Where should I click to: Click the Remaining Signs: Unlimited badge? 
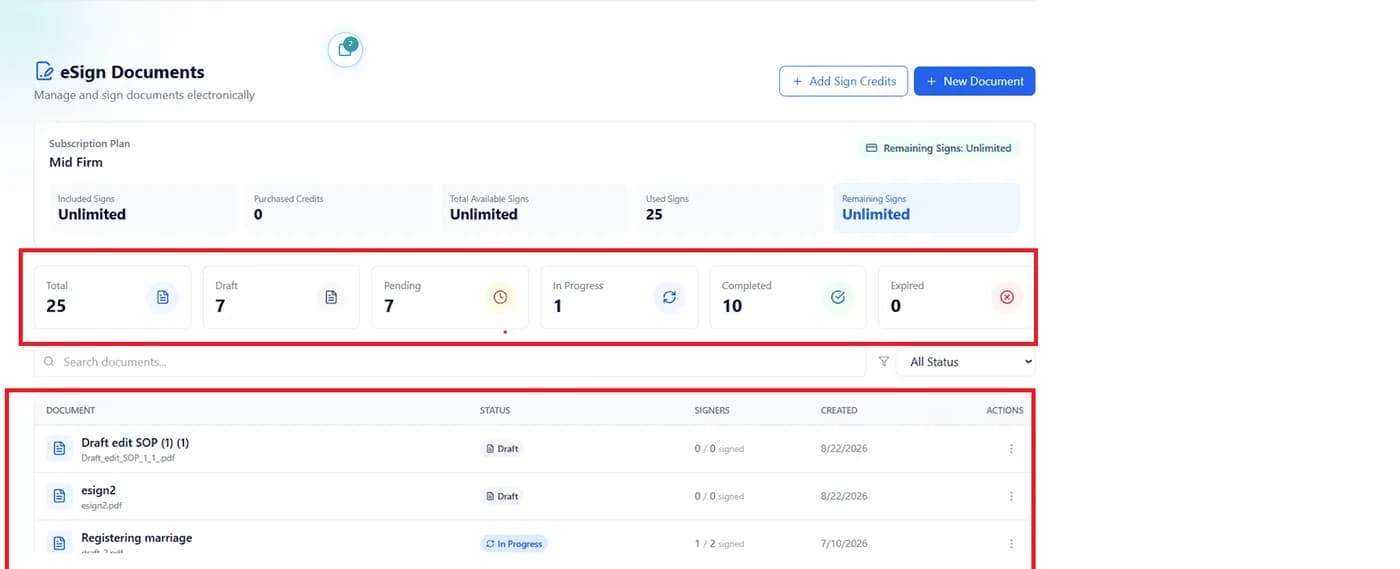[938, 148]
